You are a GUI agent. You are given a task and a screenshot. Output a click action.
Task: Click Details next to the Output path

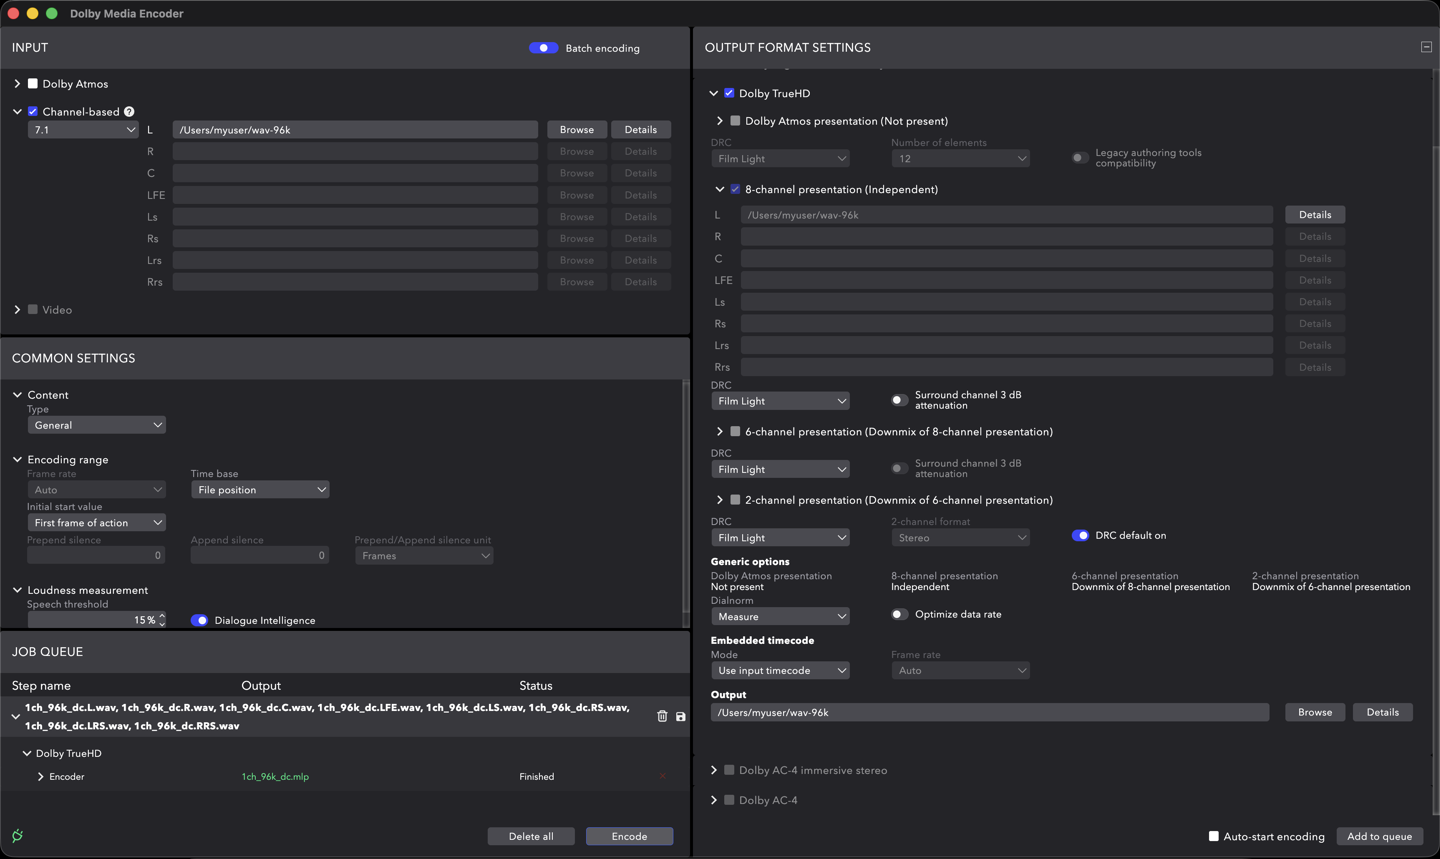pyautogui.click(x=1383, y=712)
